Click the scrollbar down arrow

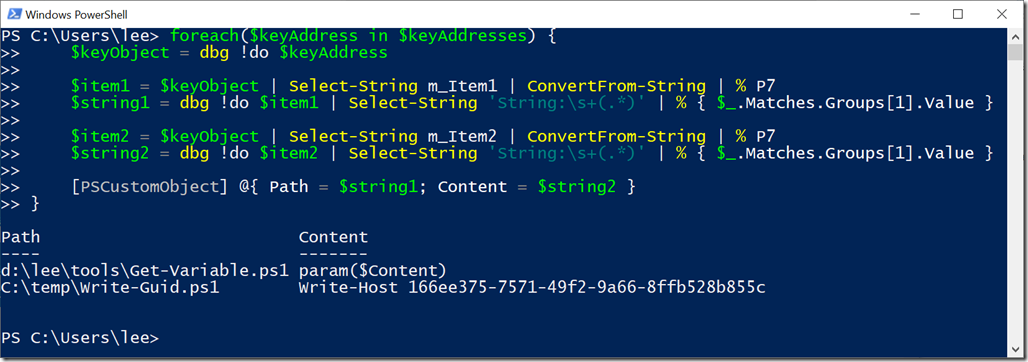pyautogui.click(x=1015, y=350)
